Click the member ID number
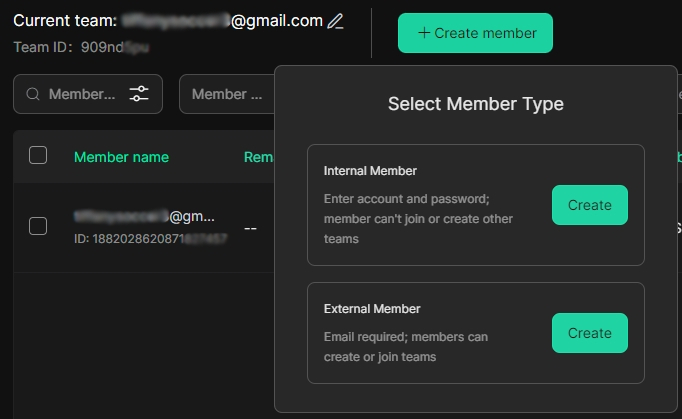This screenshot has width=682, height=419. coord(150,238)
